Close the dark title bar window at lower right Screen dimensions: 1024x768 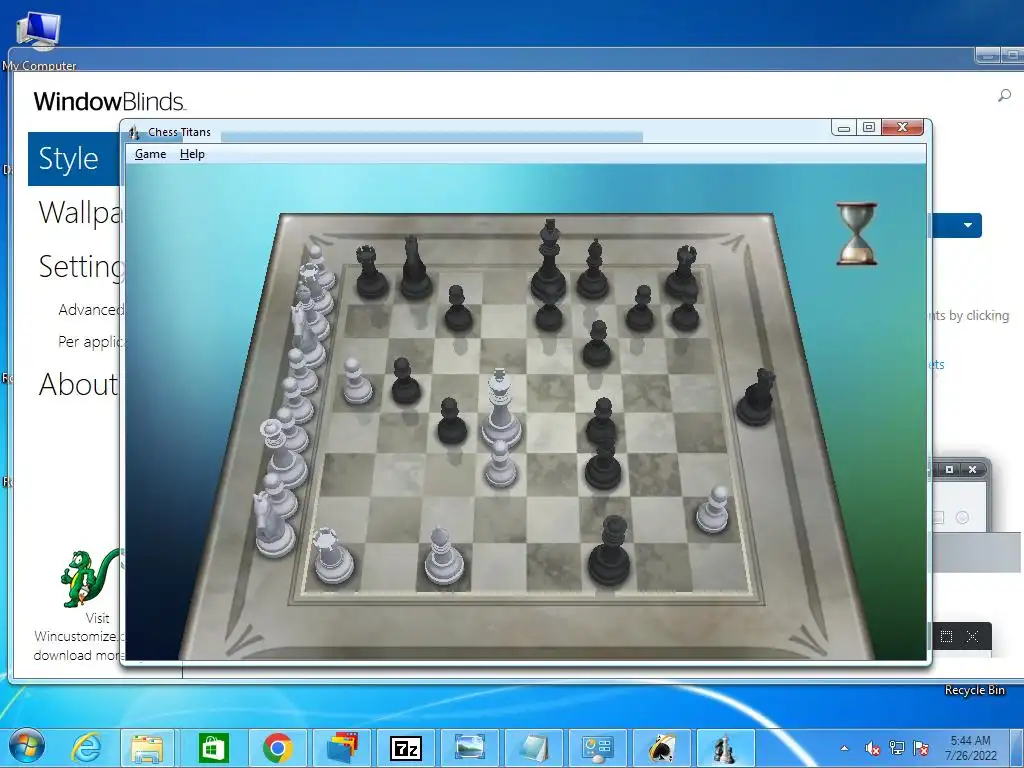[972, 636]
